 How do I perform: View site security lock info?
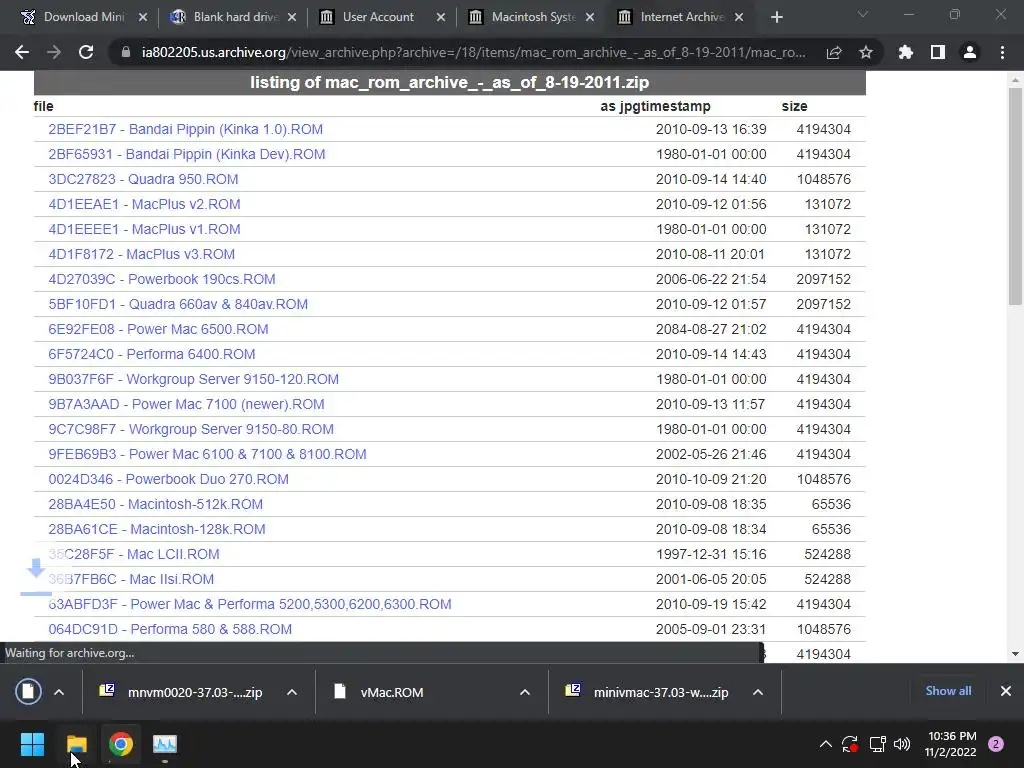pos(125,52)
